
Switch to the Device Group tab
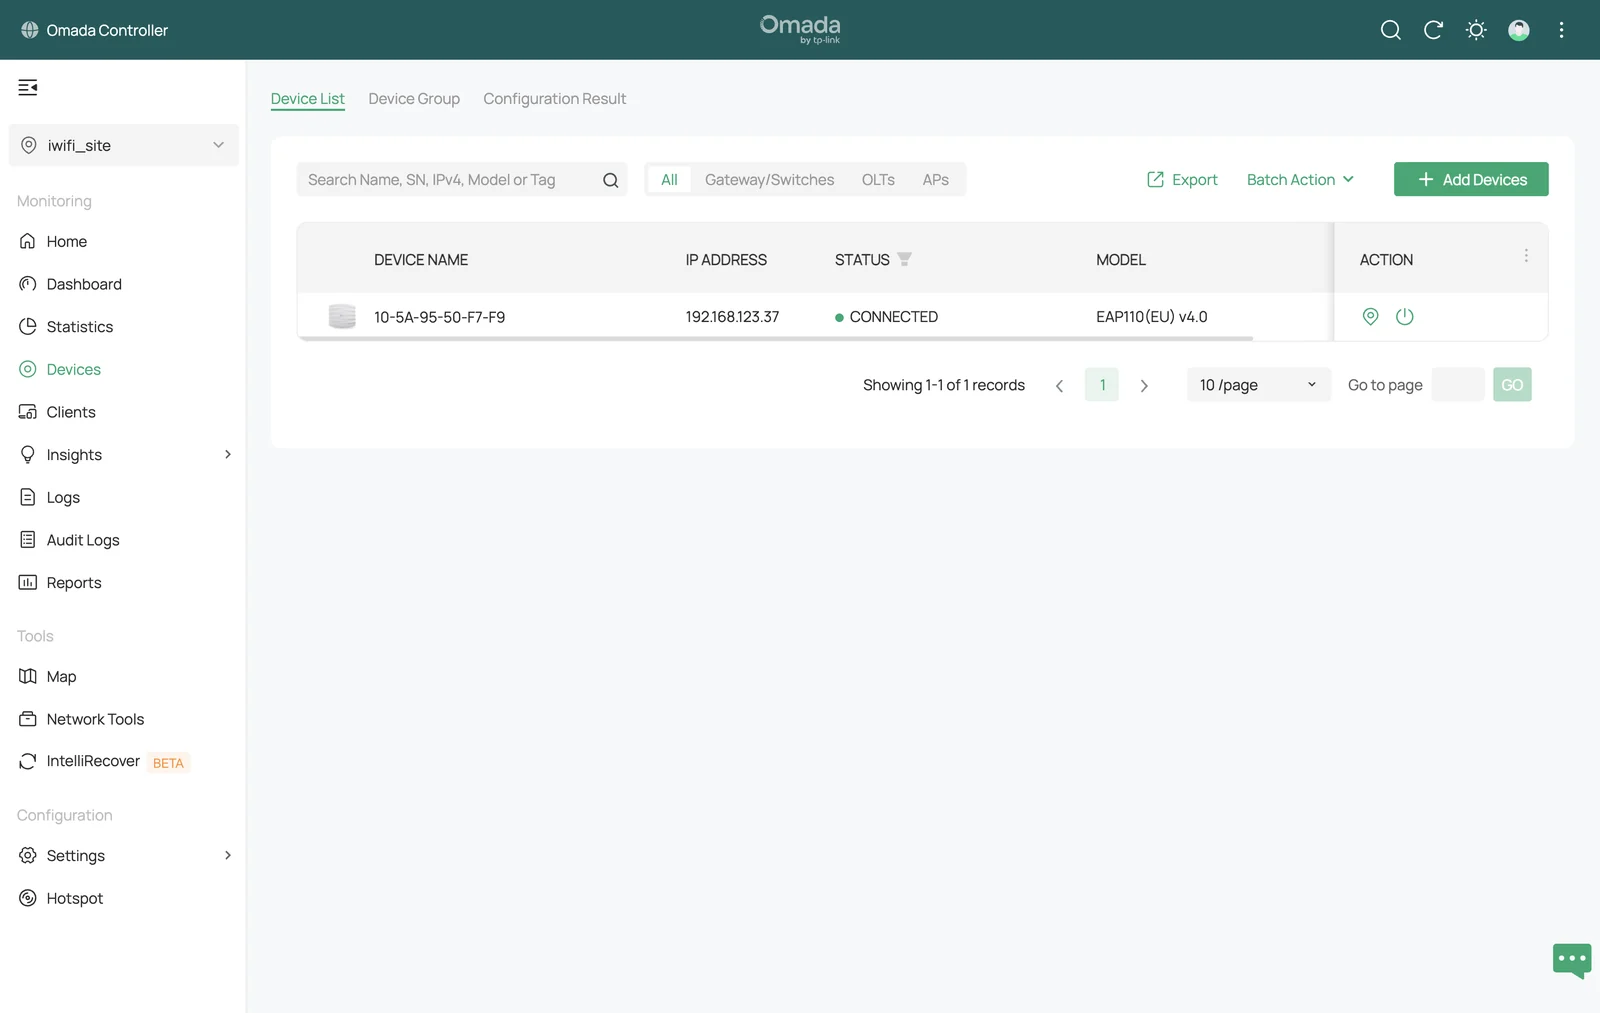pyautogui.click(x=414, y=99)
